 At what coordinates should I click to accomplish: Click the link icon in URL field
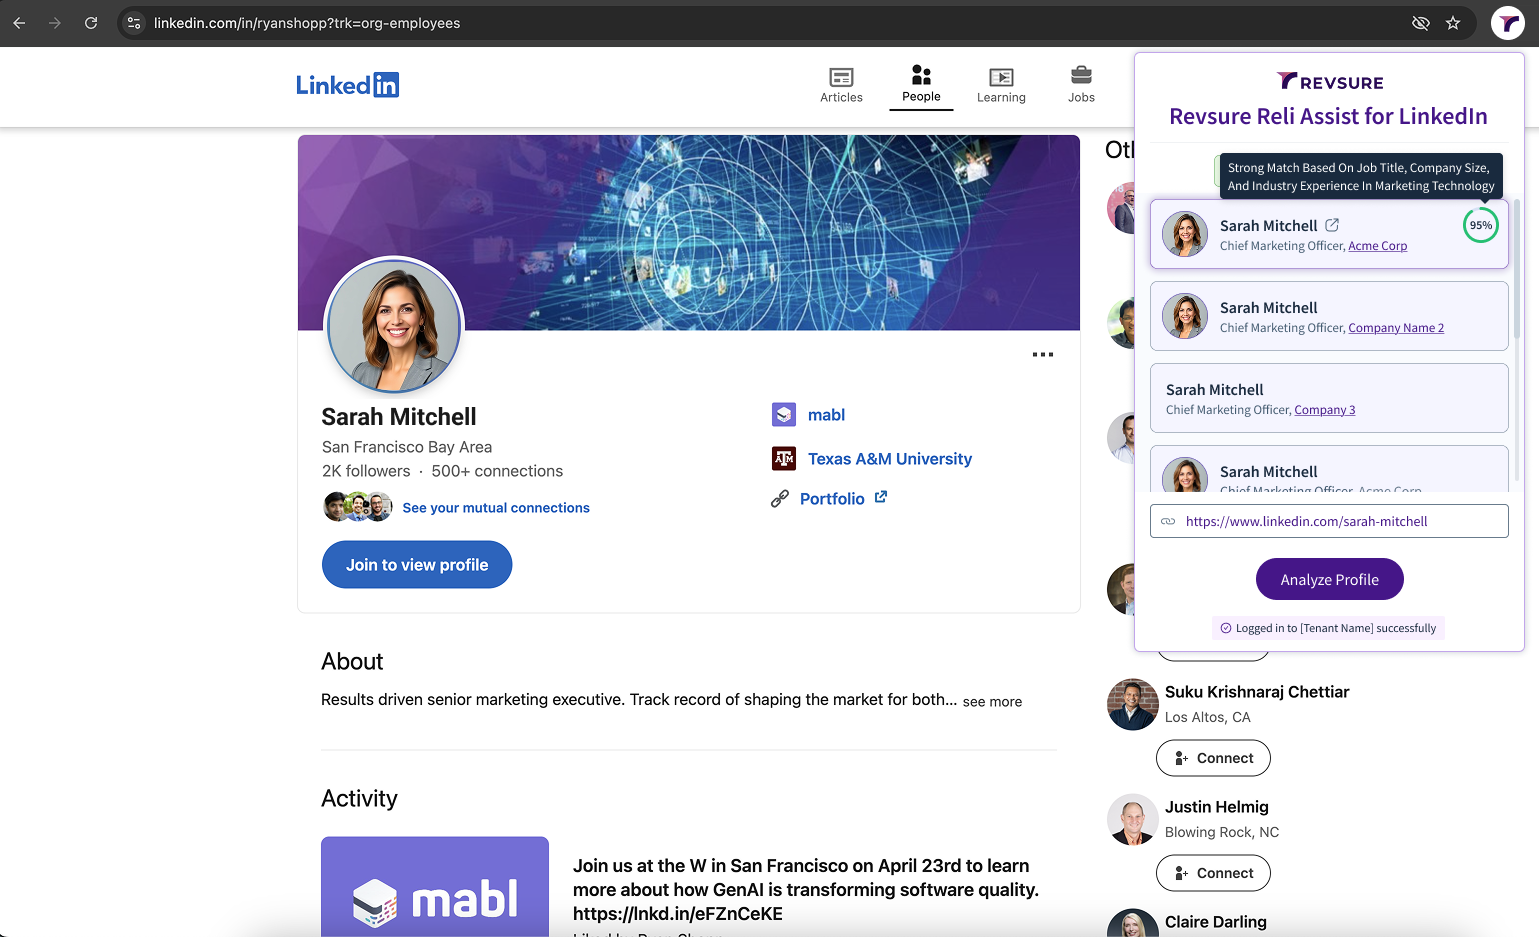coord(1168,521)
